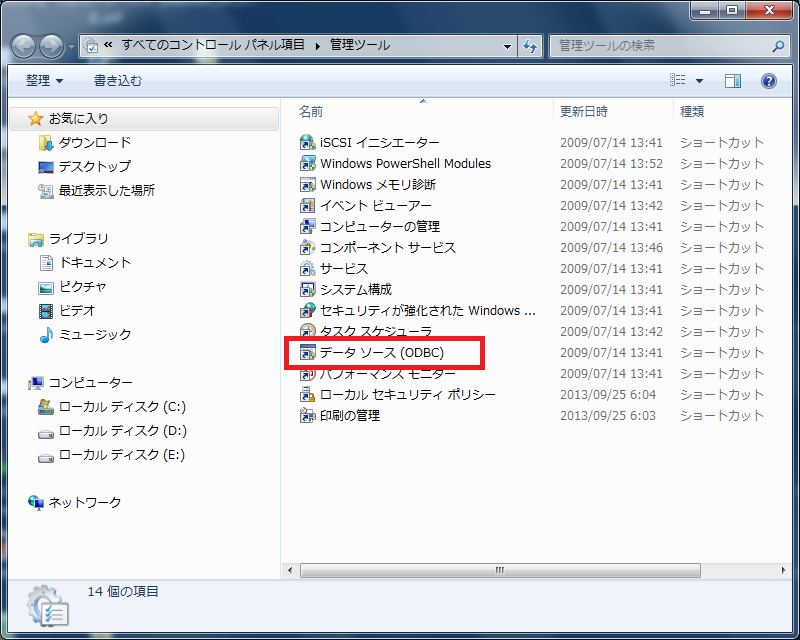Click 管理ツール breadcrumb segment
800x640 pixels.
click(360, 45)
